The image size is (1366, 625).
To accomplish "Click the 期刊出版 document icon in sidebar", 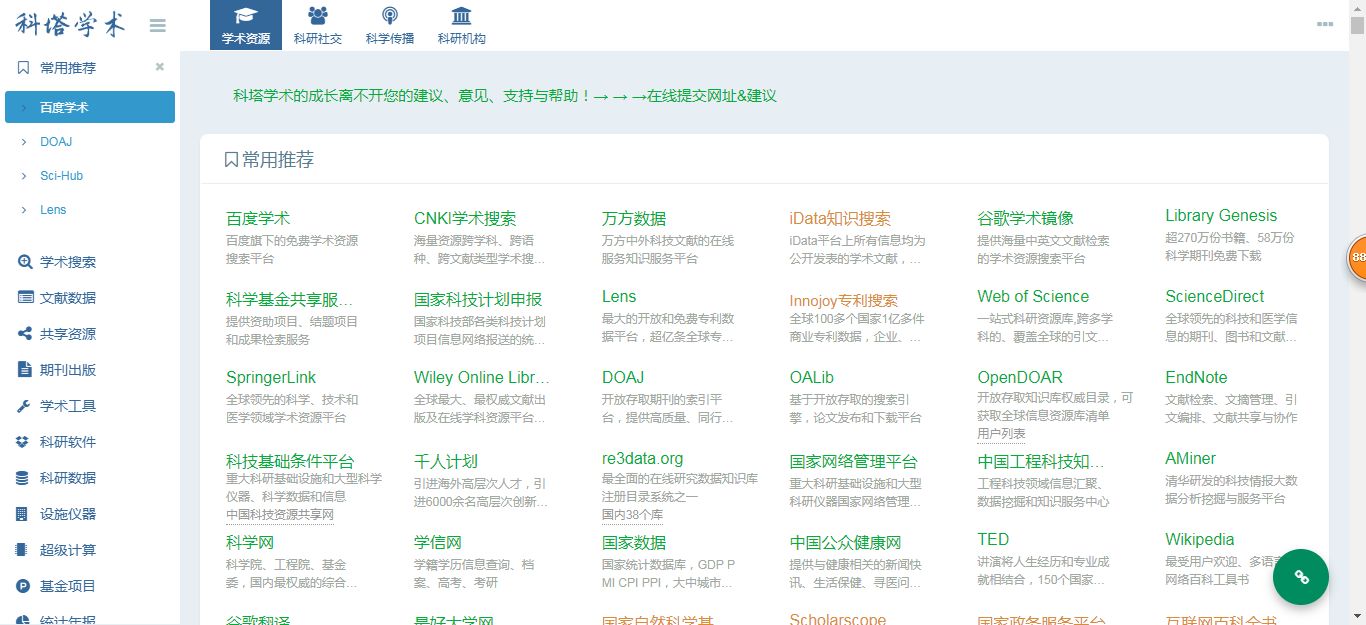I will point(24,370).
